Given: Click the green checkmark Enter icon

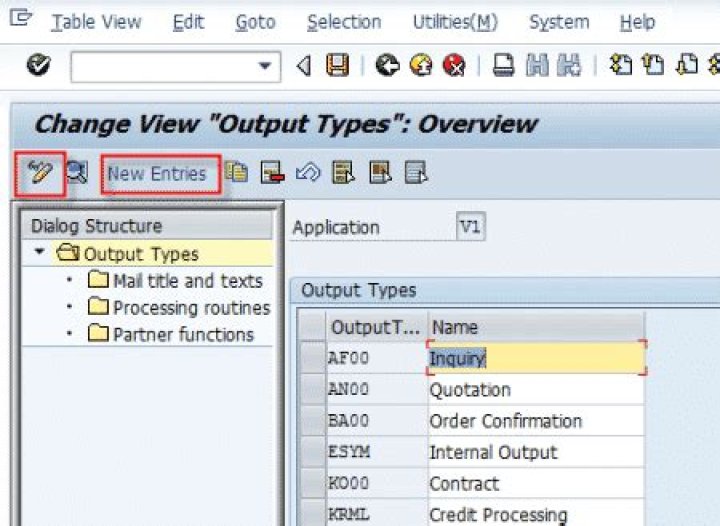Looking at the screenshot, I should (x=39, y=65).
